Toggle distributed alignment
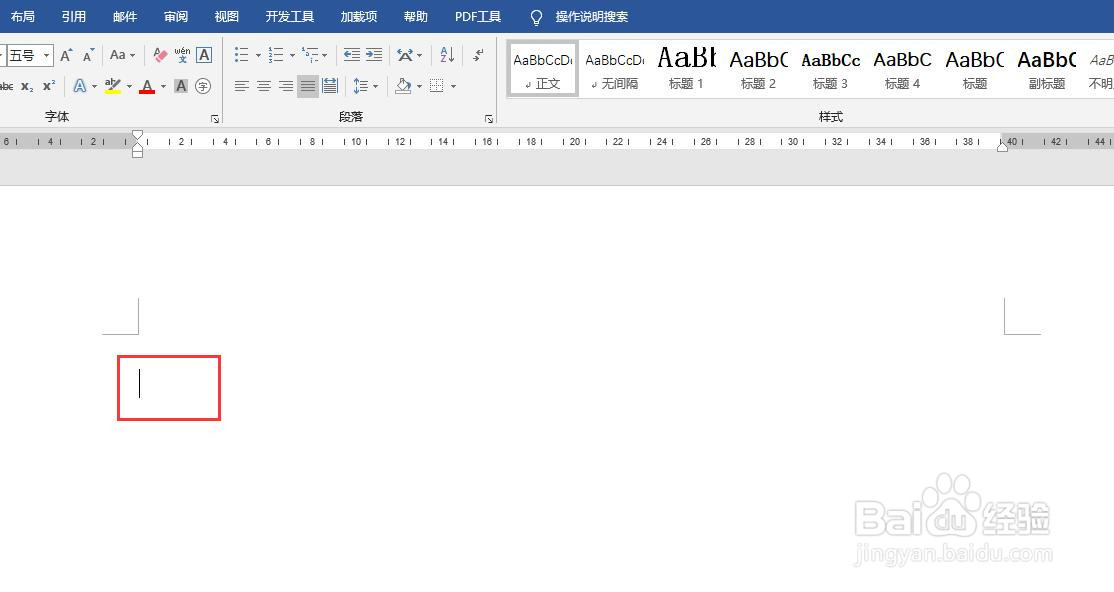1114x592 pixels. click(330, 86)
